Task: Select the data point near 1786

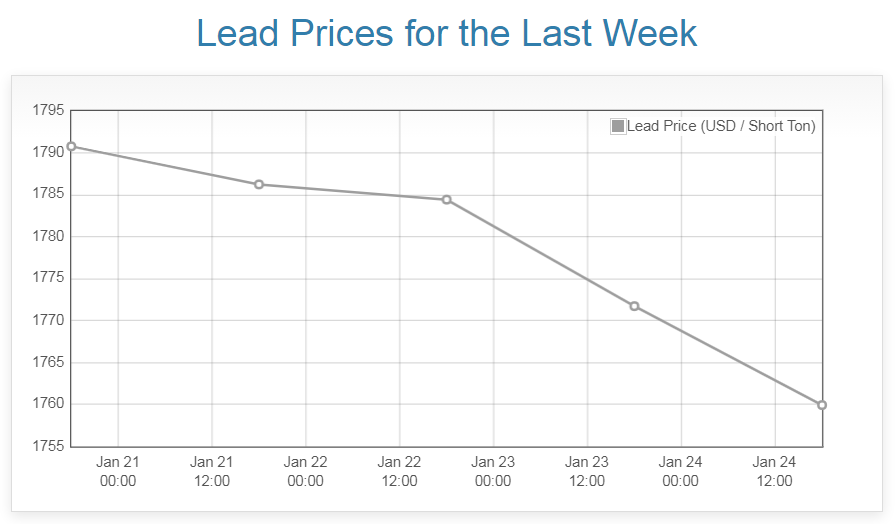Action: (259, 184)
